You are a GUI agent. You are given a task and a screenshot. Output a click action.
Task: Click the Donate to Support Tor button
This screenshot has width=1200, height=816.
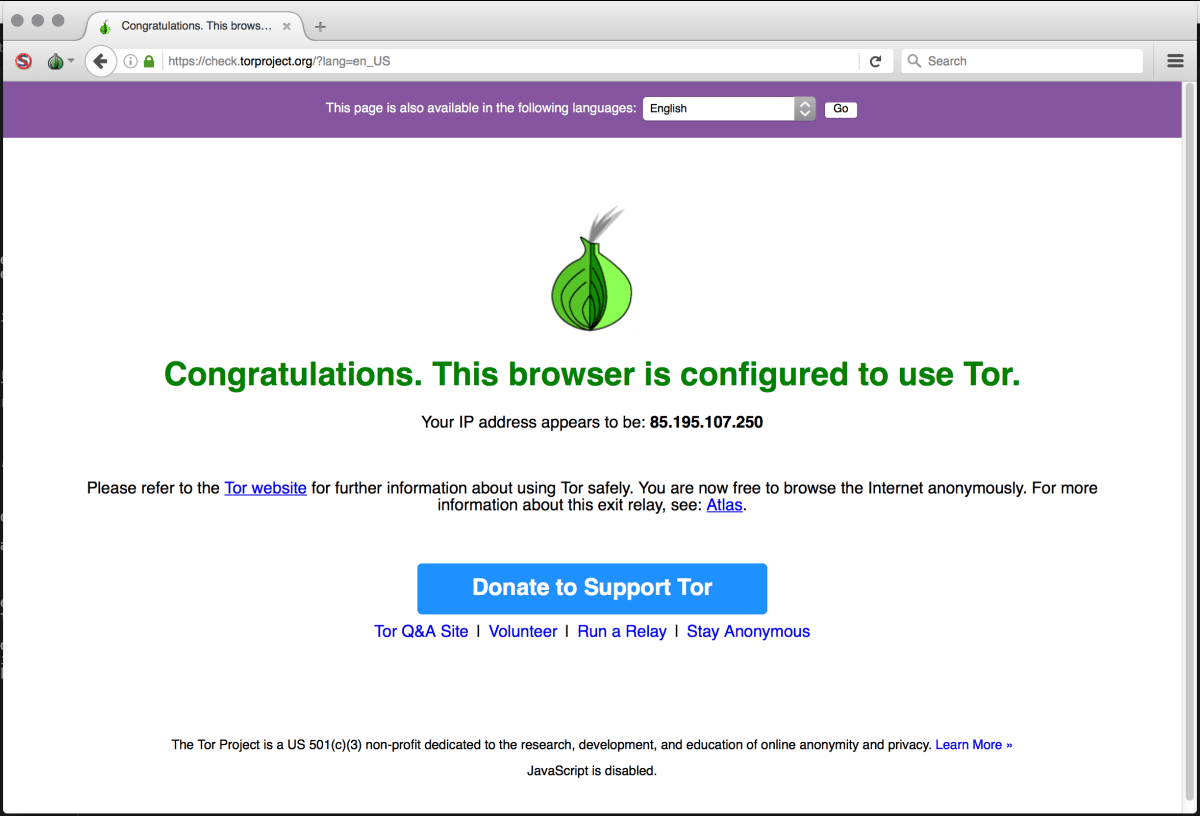coord(592,588)
